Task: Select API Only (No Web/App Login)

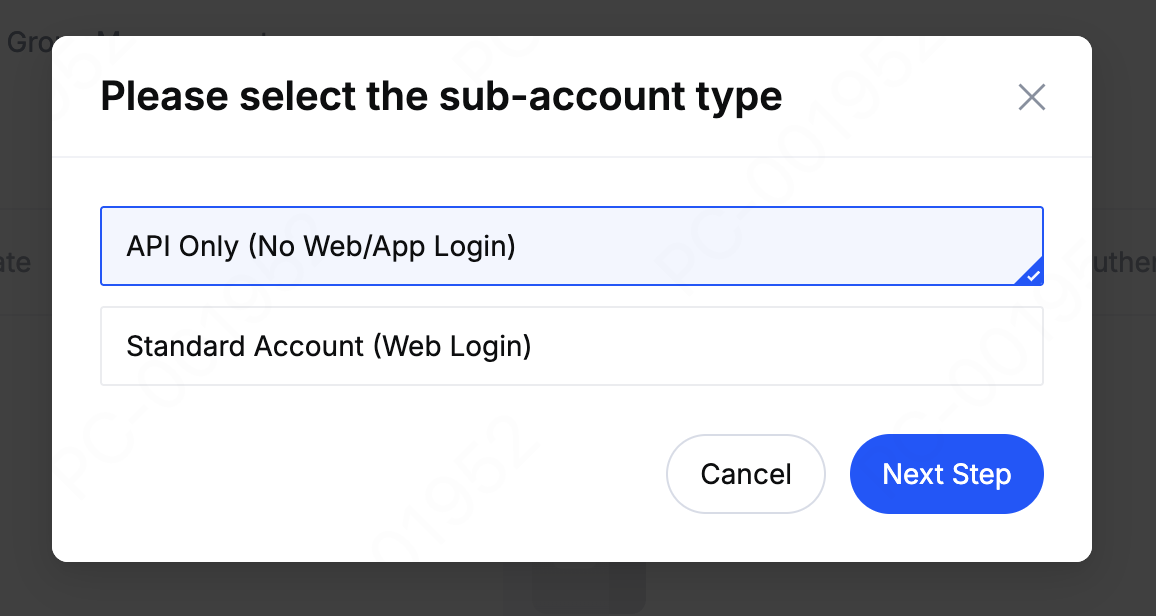Action: 571,246
